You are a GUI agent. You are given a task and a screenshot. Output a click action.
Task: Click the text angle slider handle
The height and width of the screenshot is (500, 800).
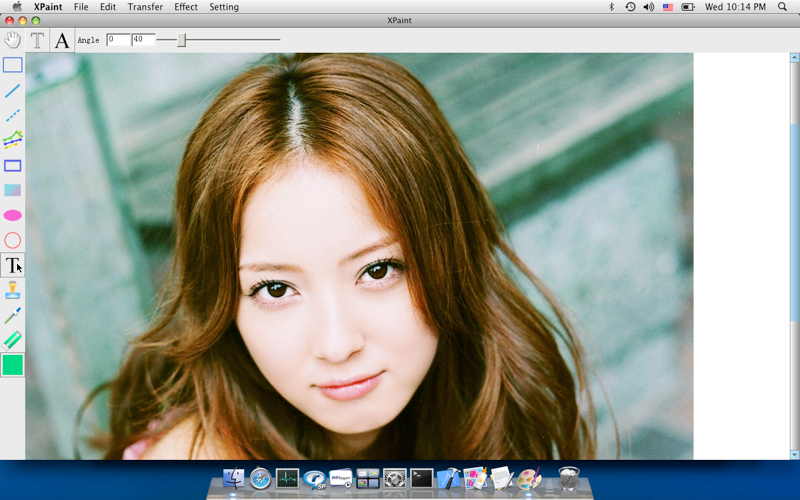[x=181, y=40]
